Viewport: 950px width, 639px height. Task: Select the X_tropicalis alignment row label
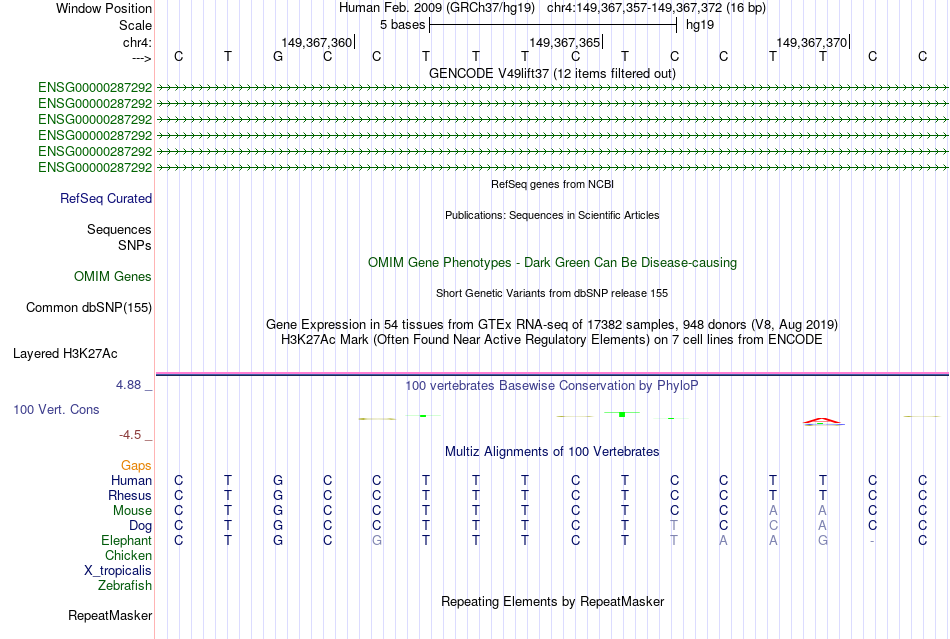coord(118,571)
